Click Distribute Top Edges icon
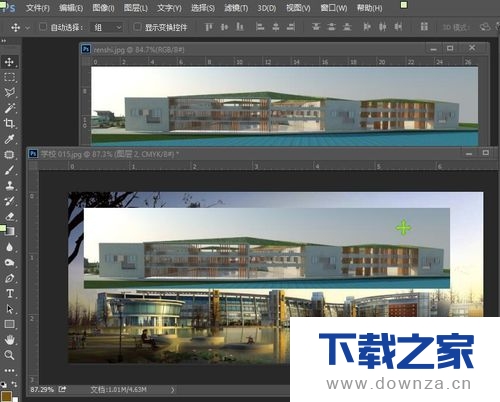500x402 pixels. coord(316,27)
